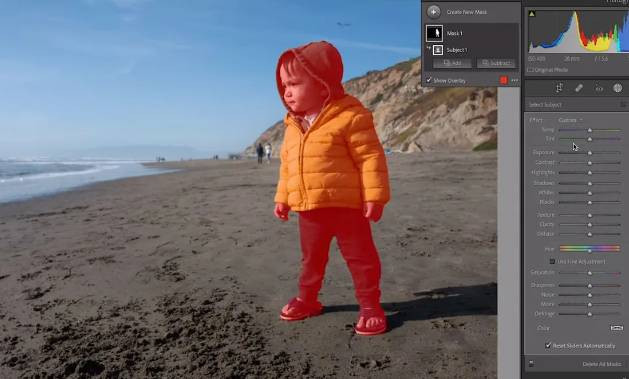Open the red overlay color swatch
The height and width of the screenshot is (379, 629).
click(x=503, y=80)
